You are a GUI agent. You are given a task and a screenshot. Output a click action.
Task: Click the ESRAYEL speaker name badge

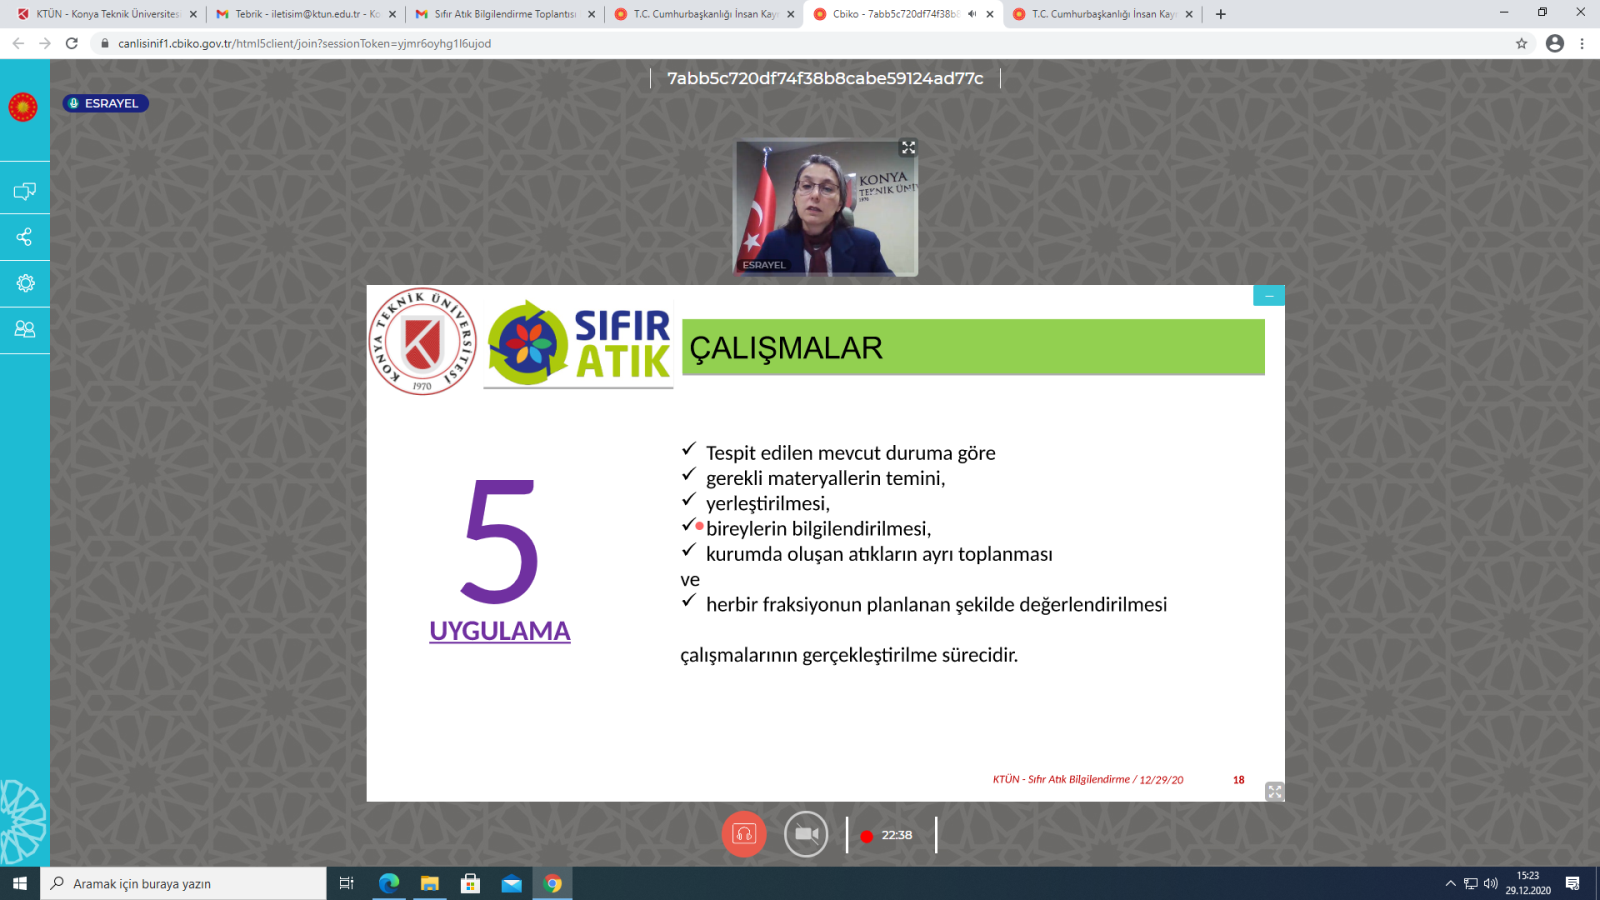(x=105, y=103)
